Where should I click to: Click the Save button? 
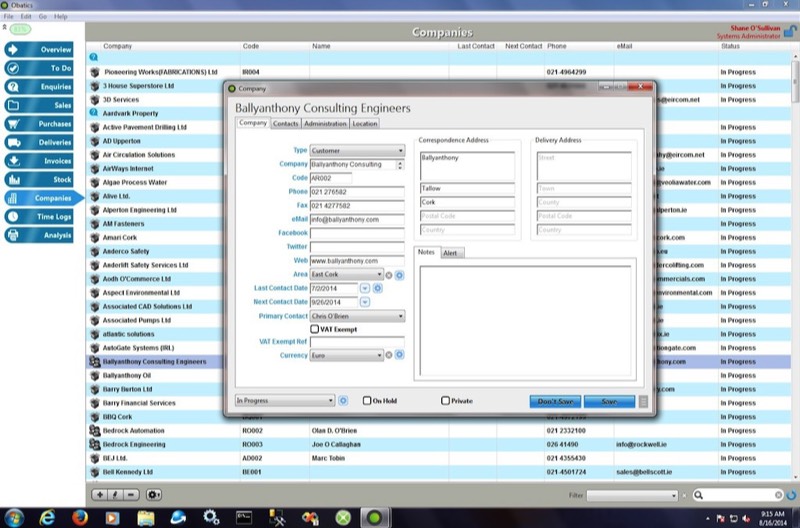click(x=610, y=401)
